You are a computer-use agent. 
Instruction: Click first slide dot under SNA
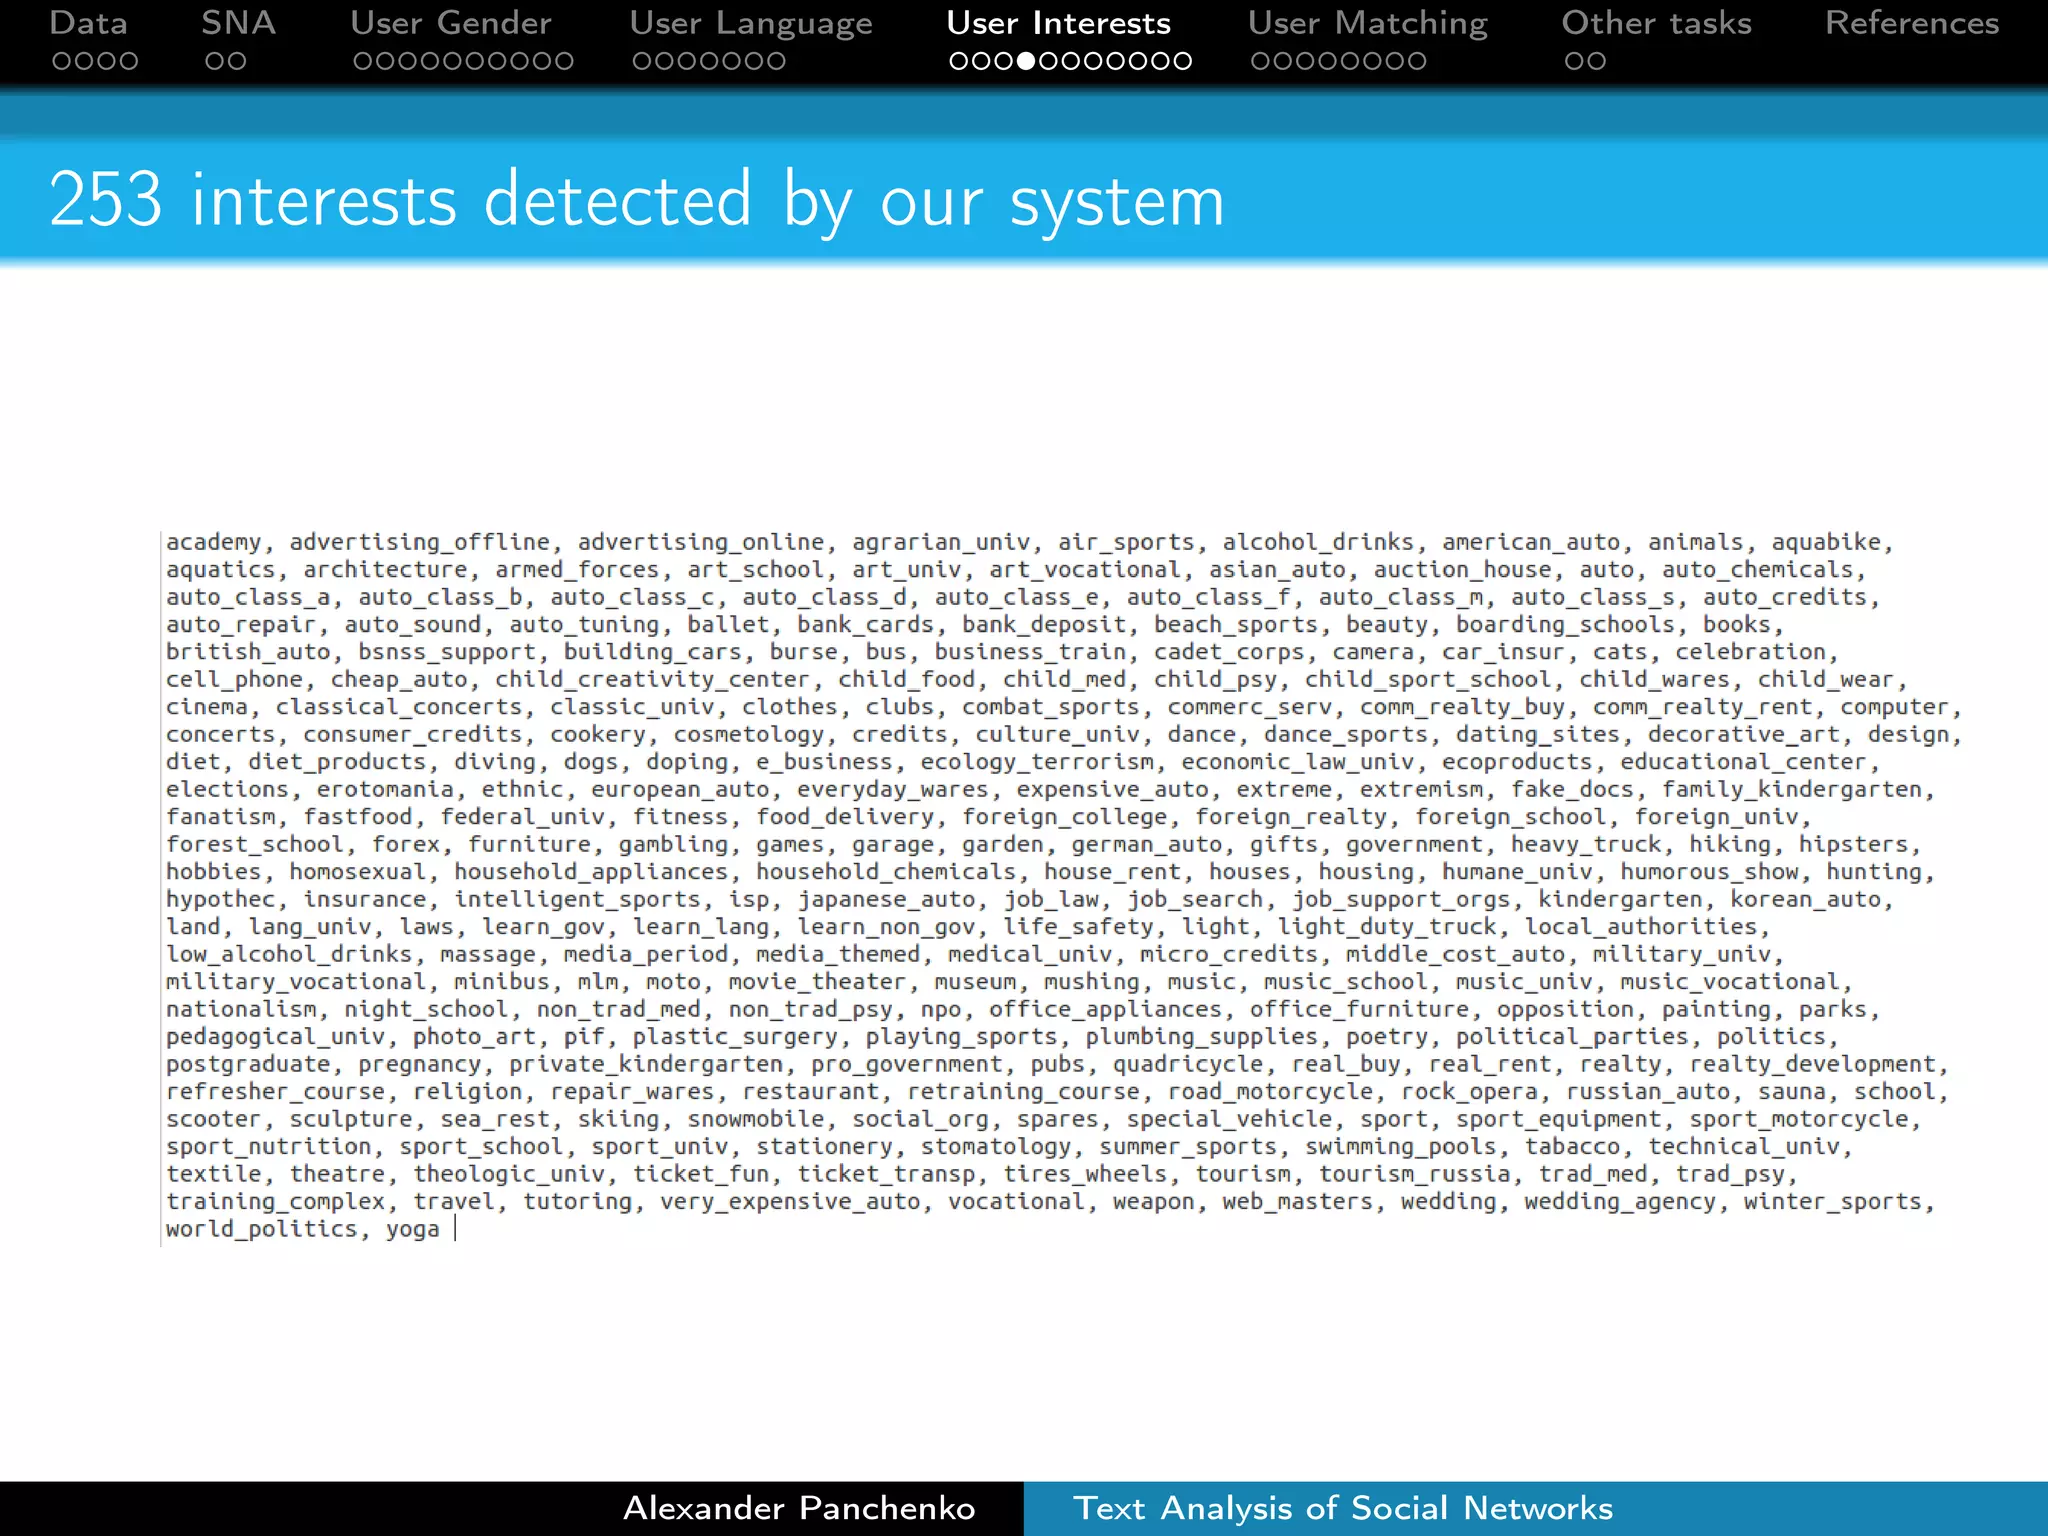214,61
